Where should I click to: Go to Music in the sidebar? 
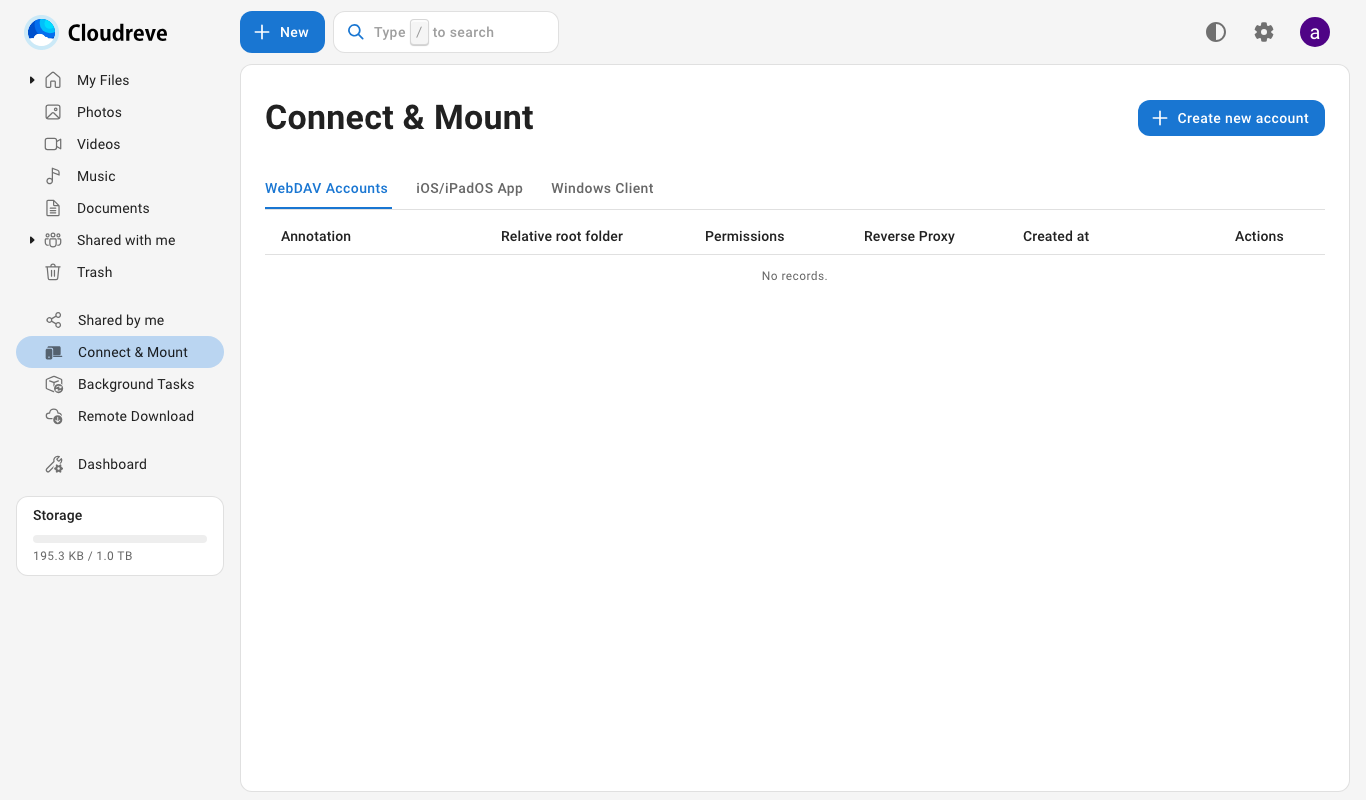96,176
